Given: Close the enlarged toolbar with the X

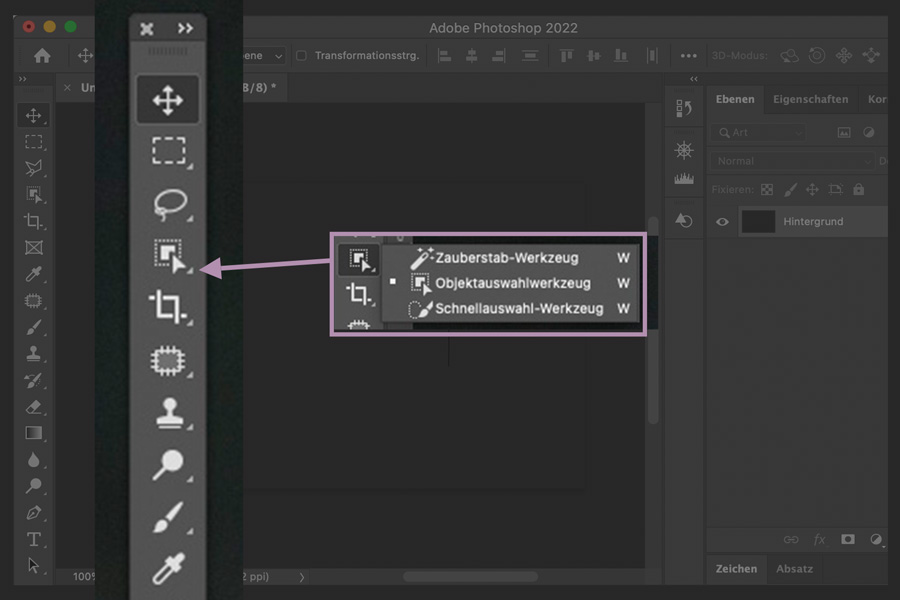Looking at the screenshot, I should point(147,29).
